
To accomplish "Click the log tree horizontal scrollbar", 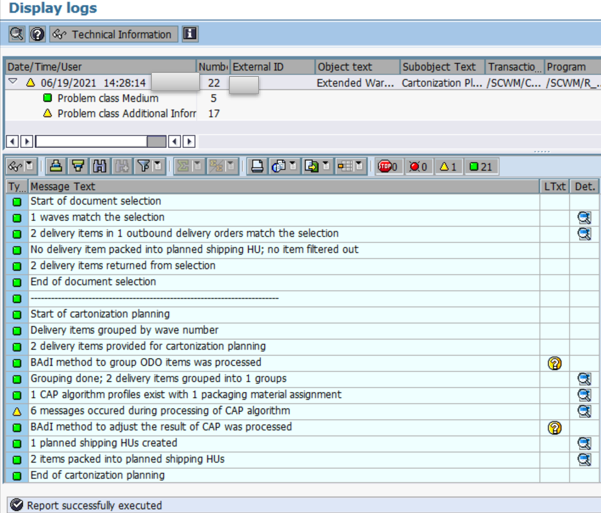I will (100, 142).
